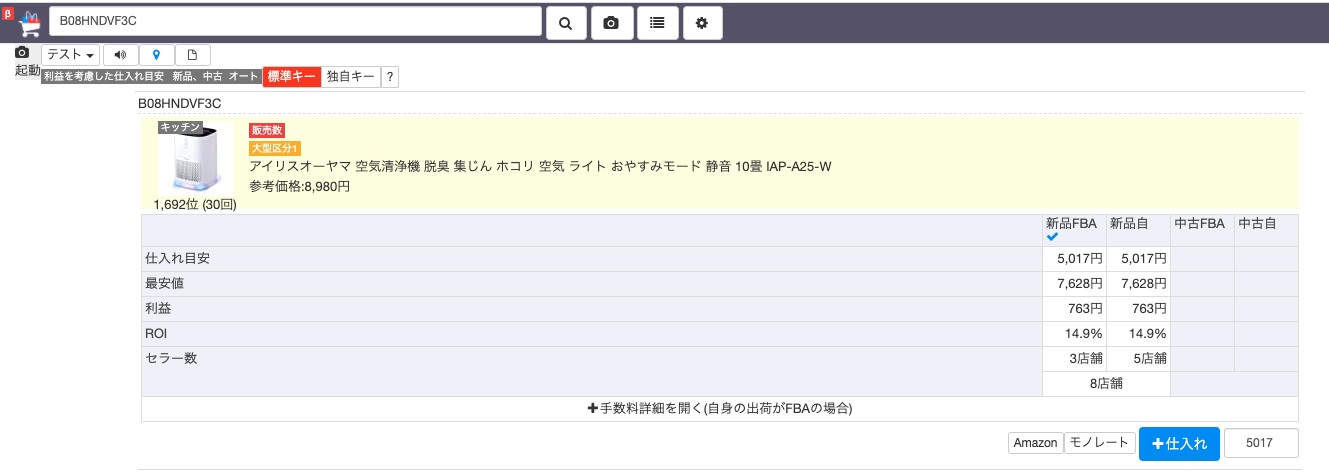
Task: Click the 5017 purchase price input field
Action: (x=1261, y=443)
